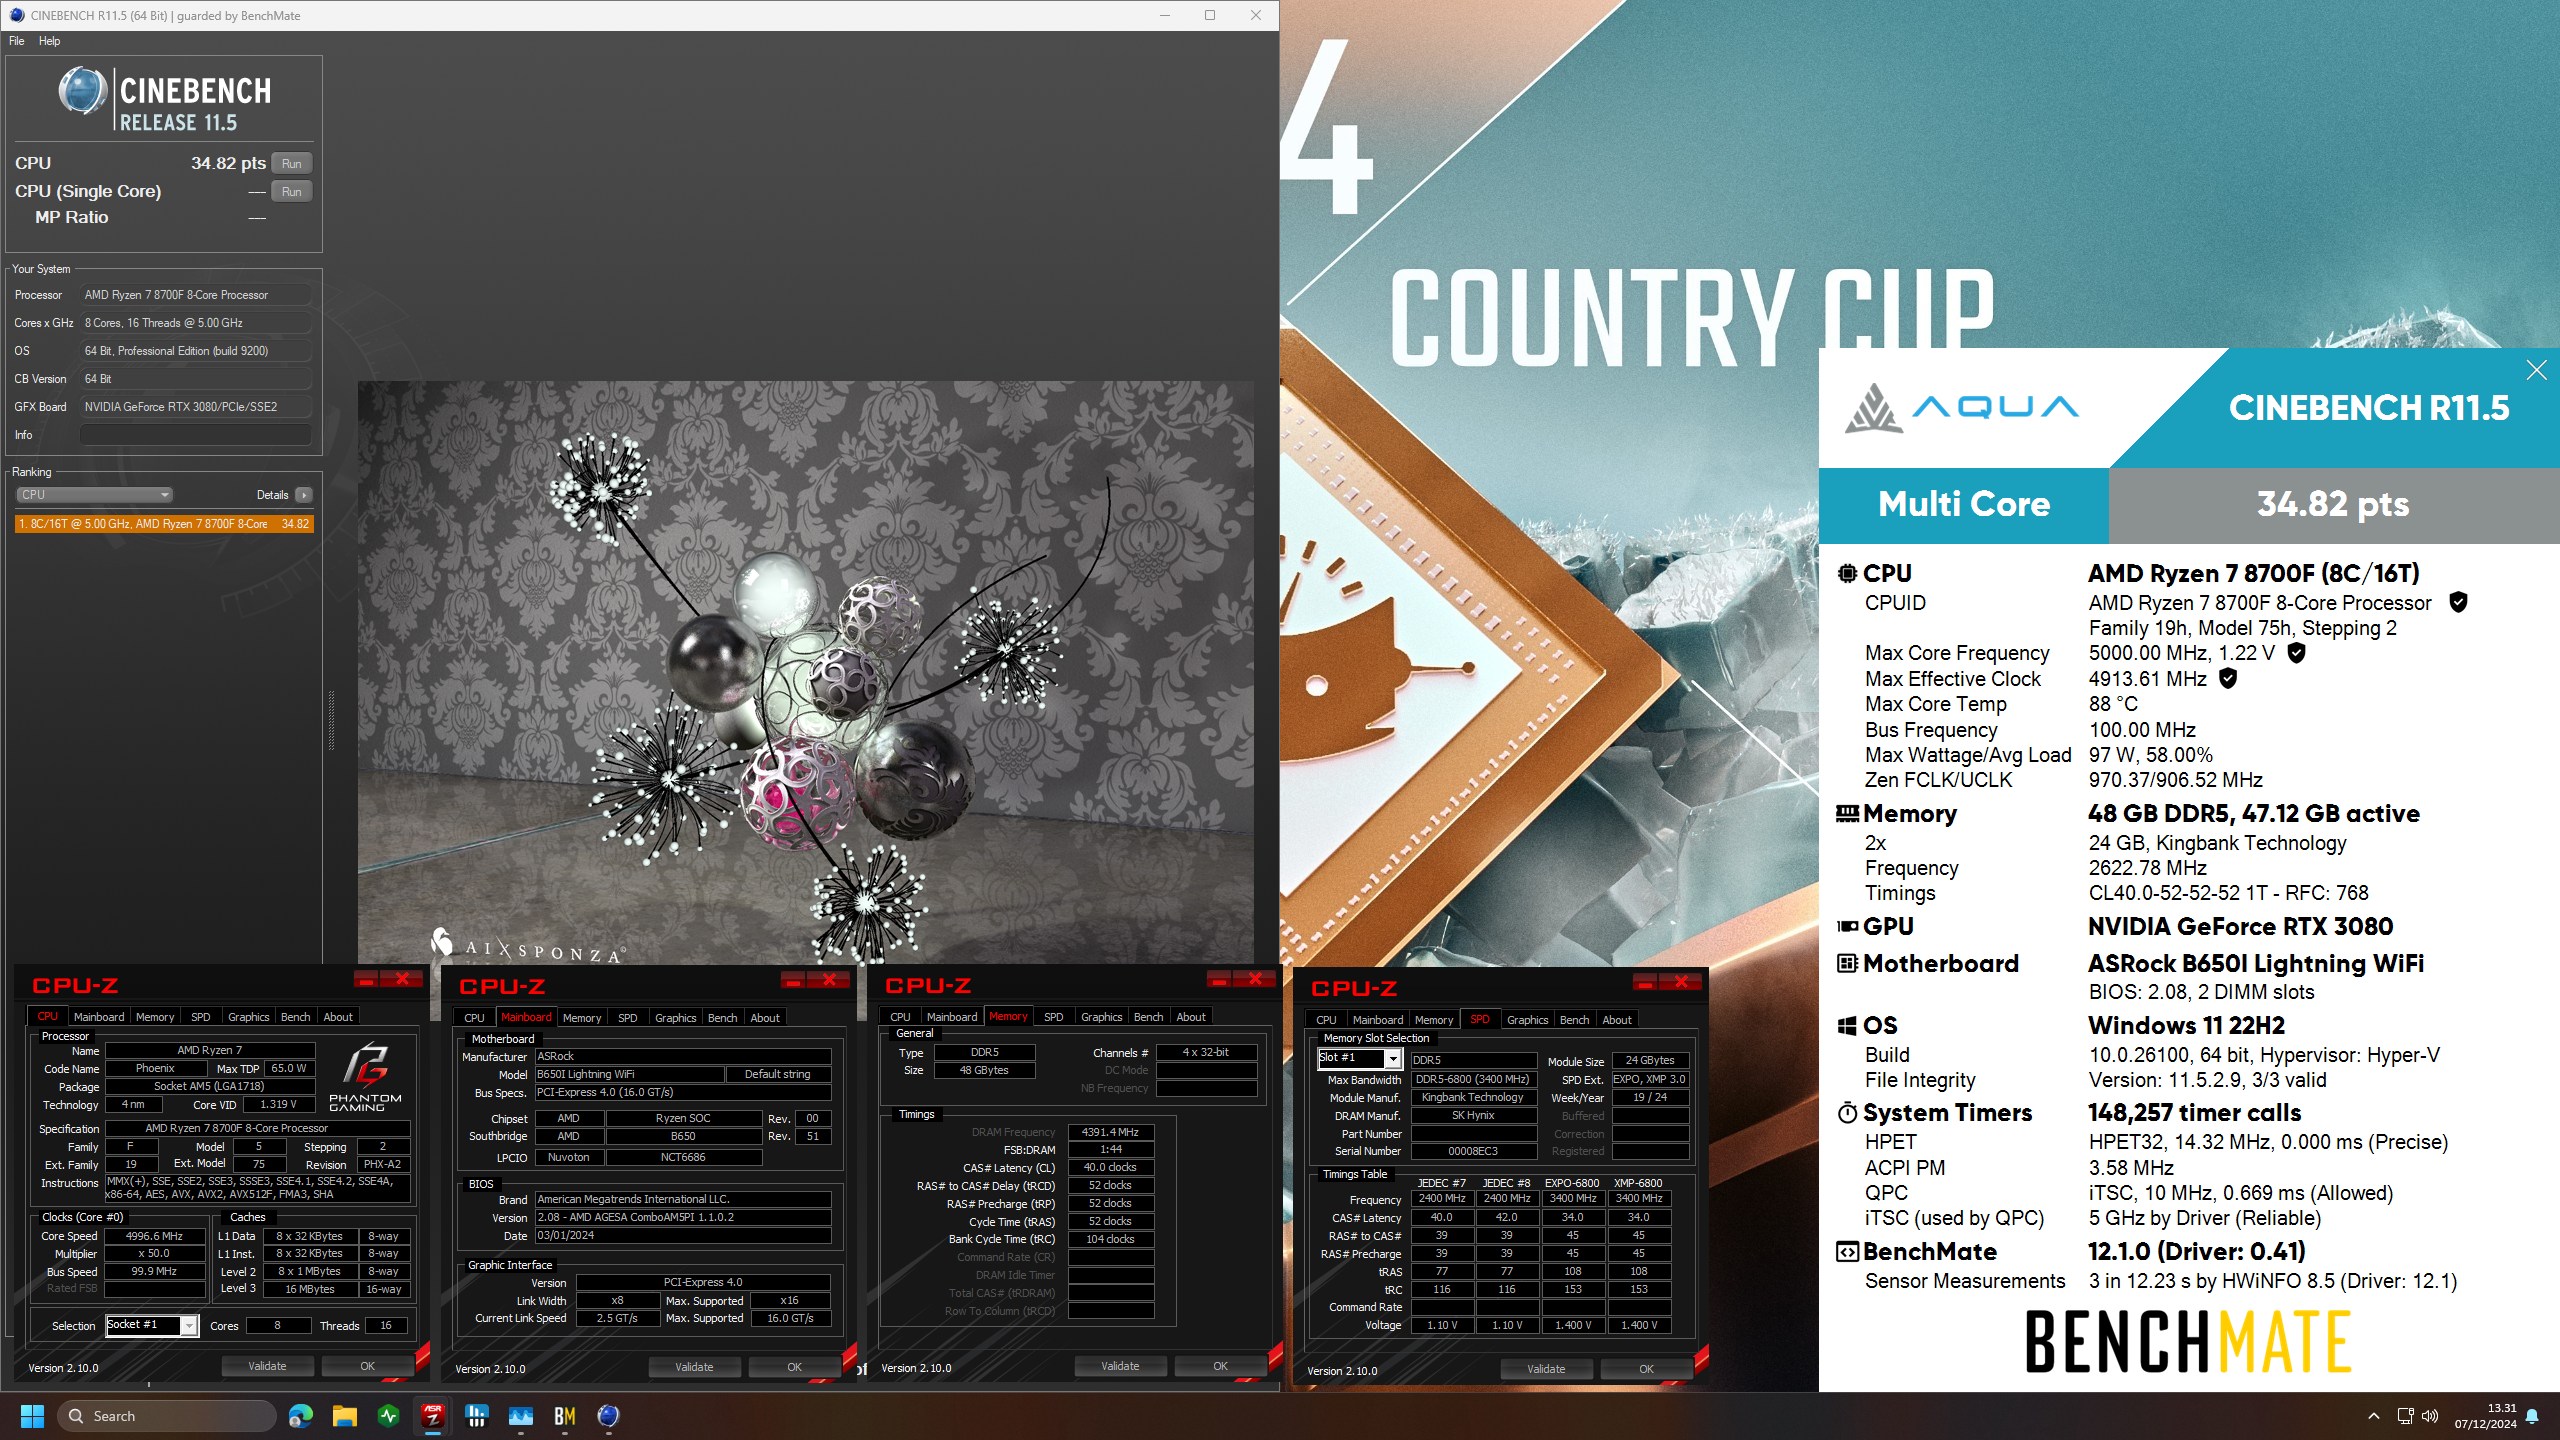Show hidden system tray icons
This screenshot has width=2560, height=1440.
[2374, 1416]
